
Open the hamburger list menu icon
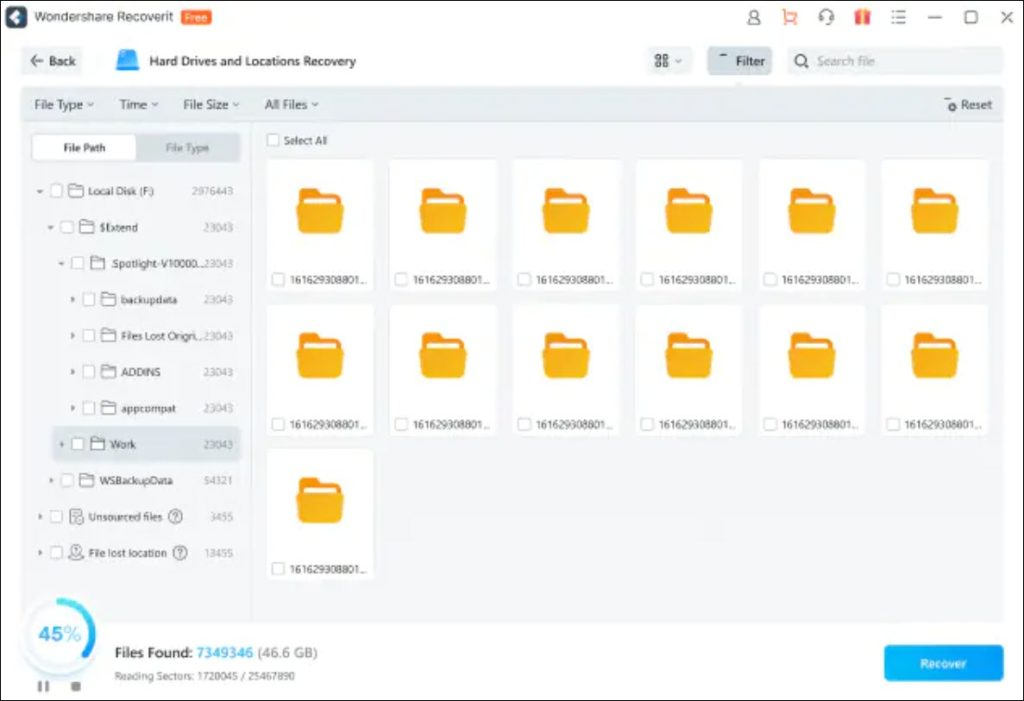point(899,18)
